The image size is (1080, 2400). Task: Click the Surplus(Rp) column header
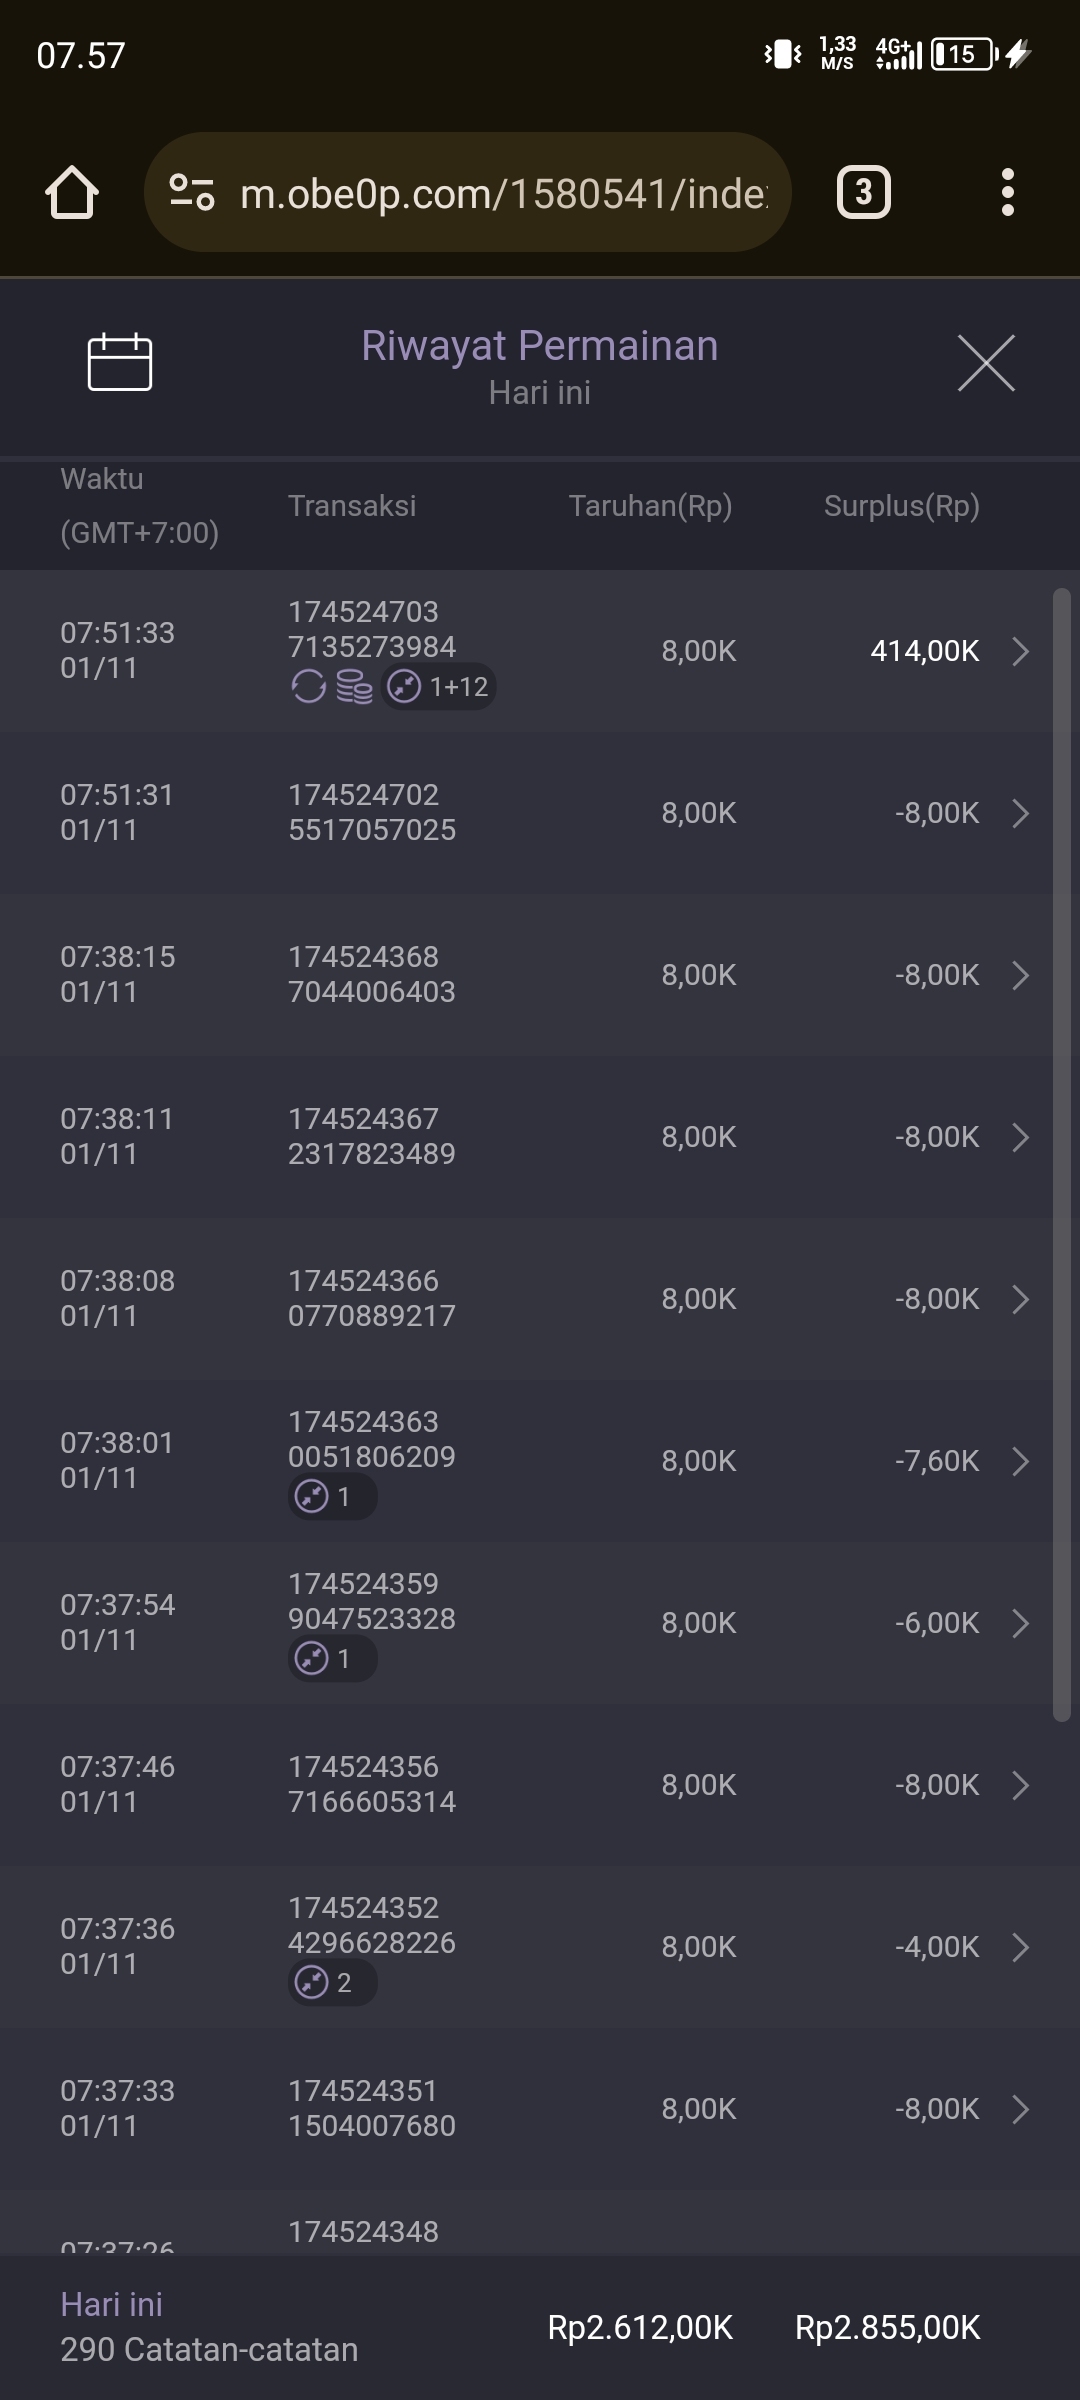(x=901, y=506)
